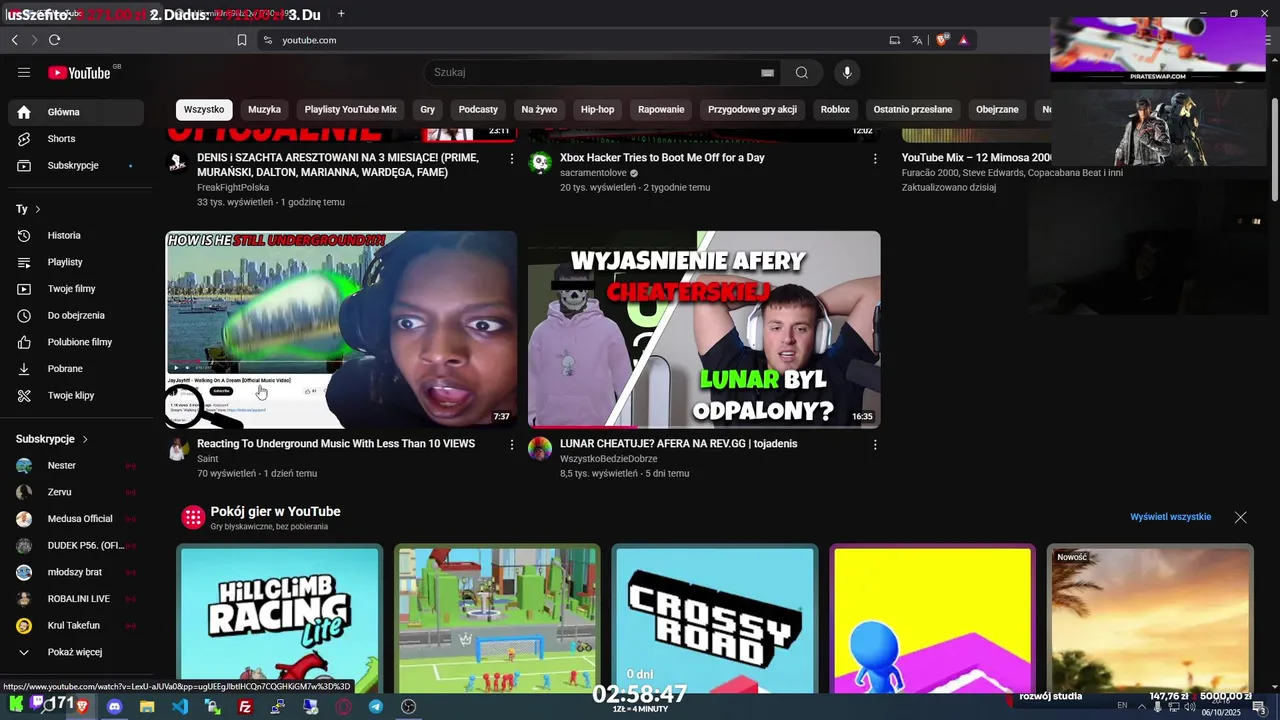Image resolution: width=1280 pixels, height=720 pixels.
Task: Open Discord from the taskbar
Action: 114,706
